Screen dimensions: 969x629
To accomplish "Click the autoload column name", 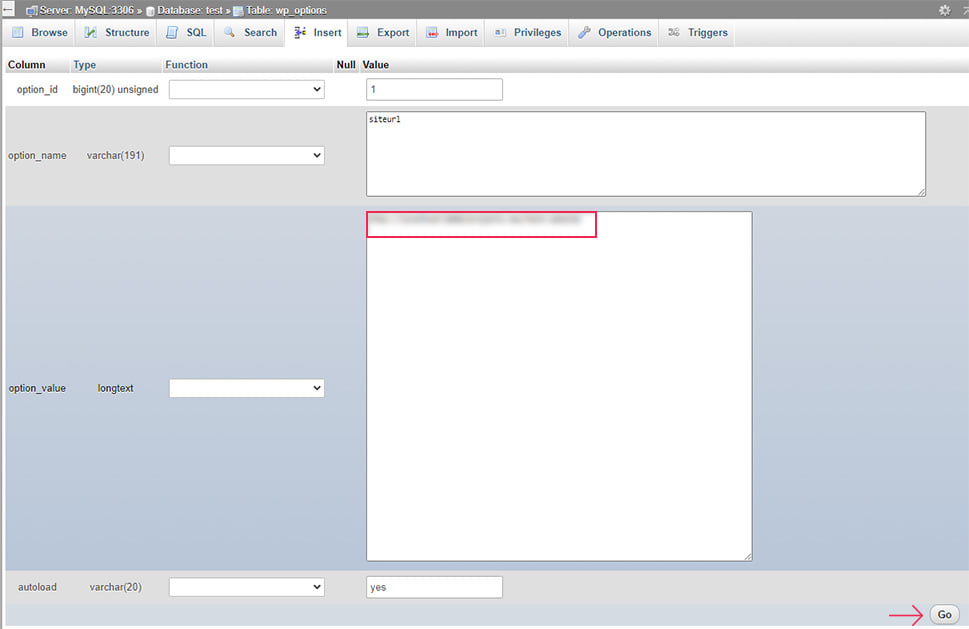I will [x=37, y=587].
